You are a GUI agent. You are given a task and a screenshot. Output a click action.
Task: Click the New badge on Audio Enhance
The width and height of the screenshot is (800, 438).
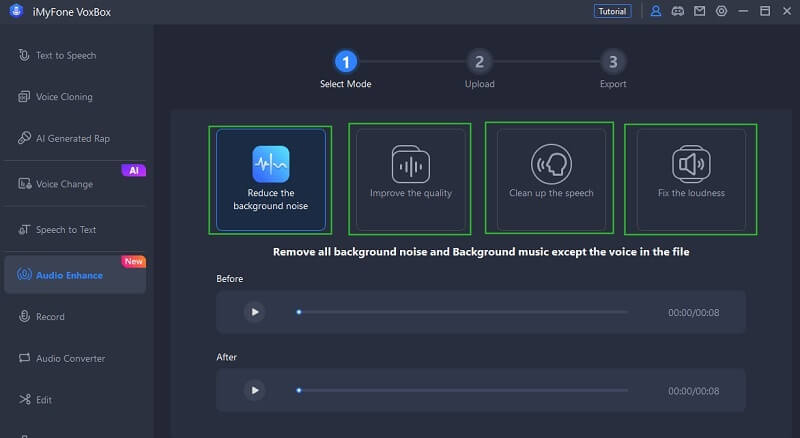point(134,261)
